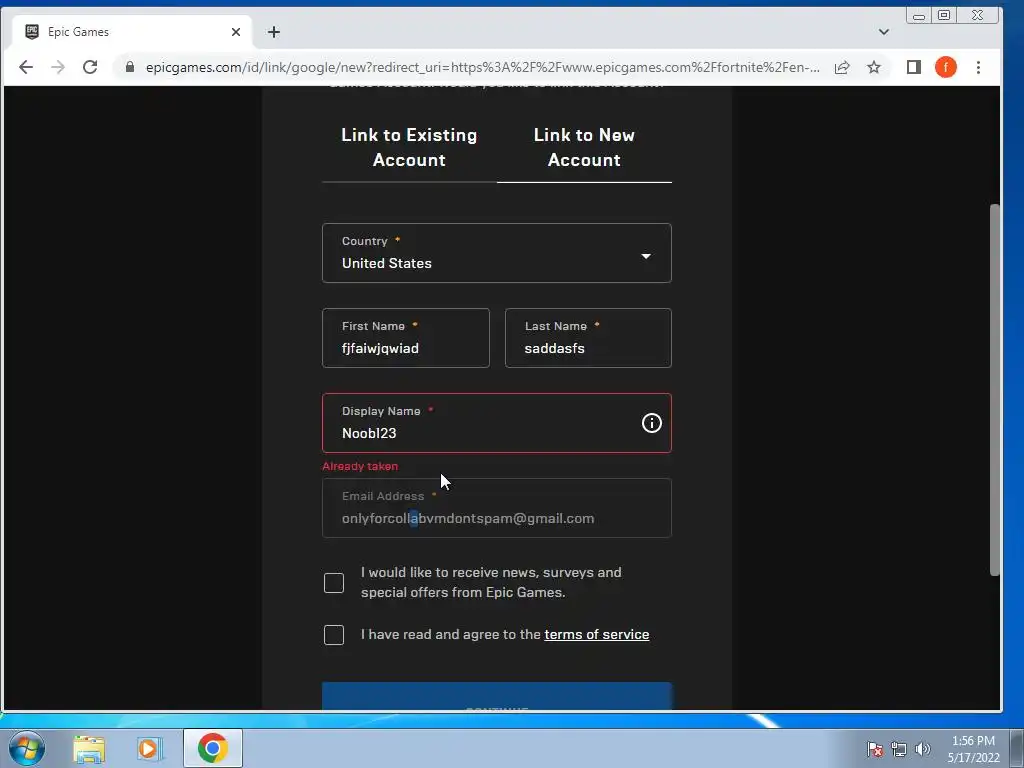The image size is (1024, 768).
Task: Click the Email Address field
Action: pos(497,508)
